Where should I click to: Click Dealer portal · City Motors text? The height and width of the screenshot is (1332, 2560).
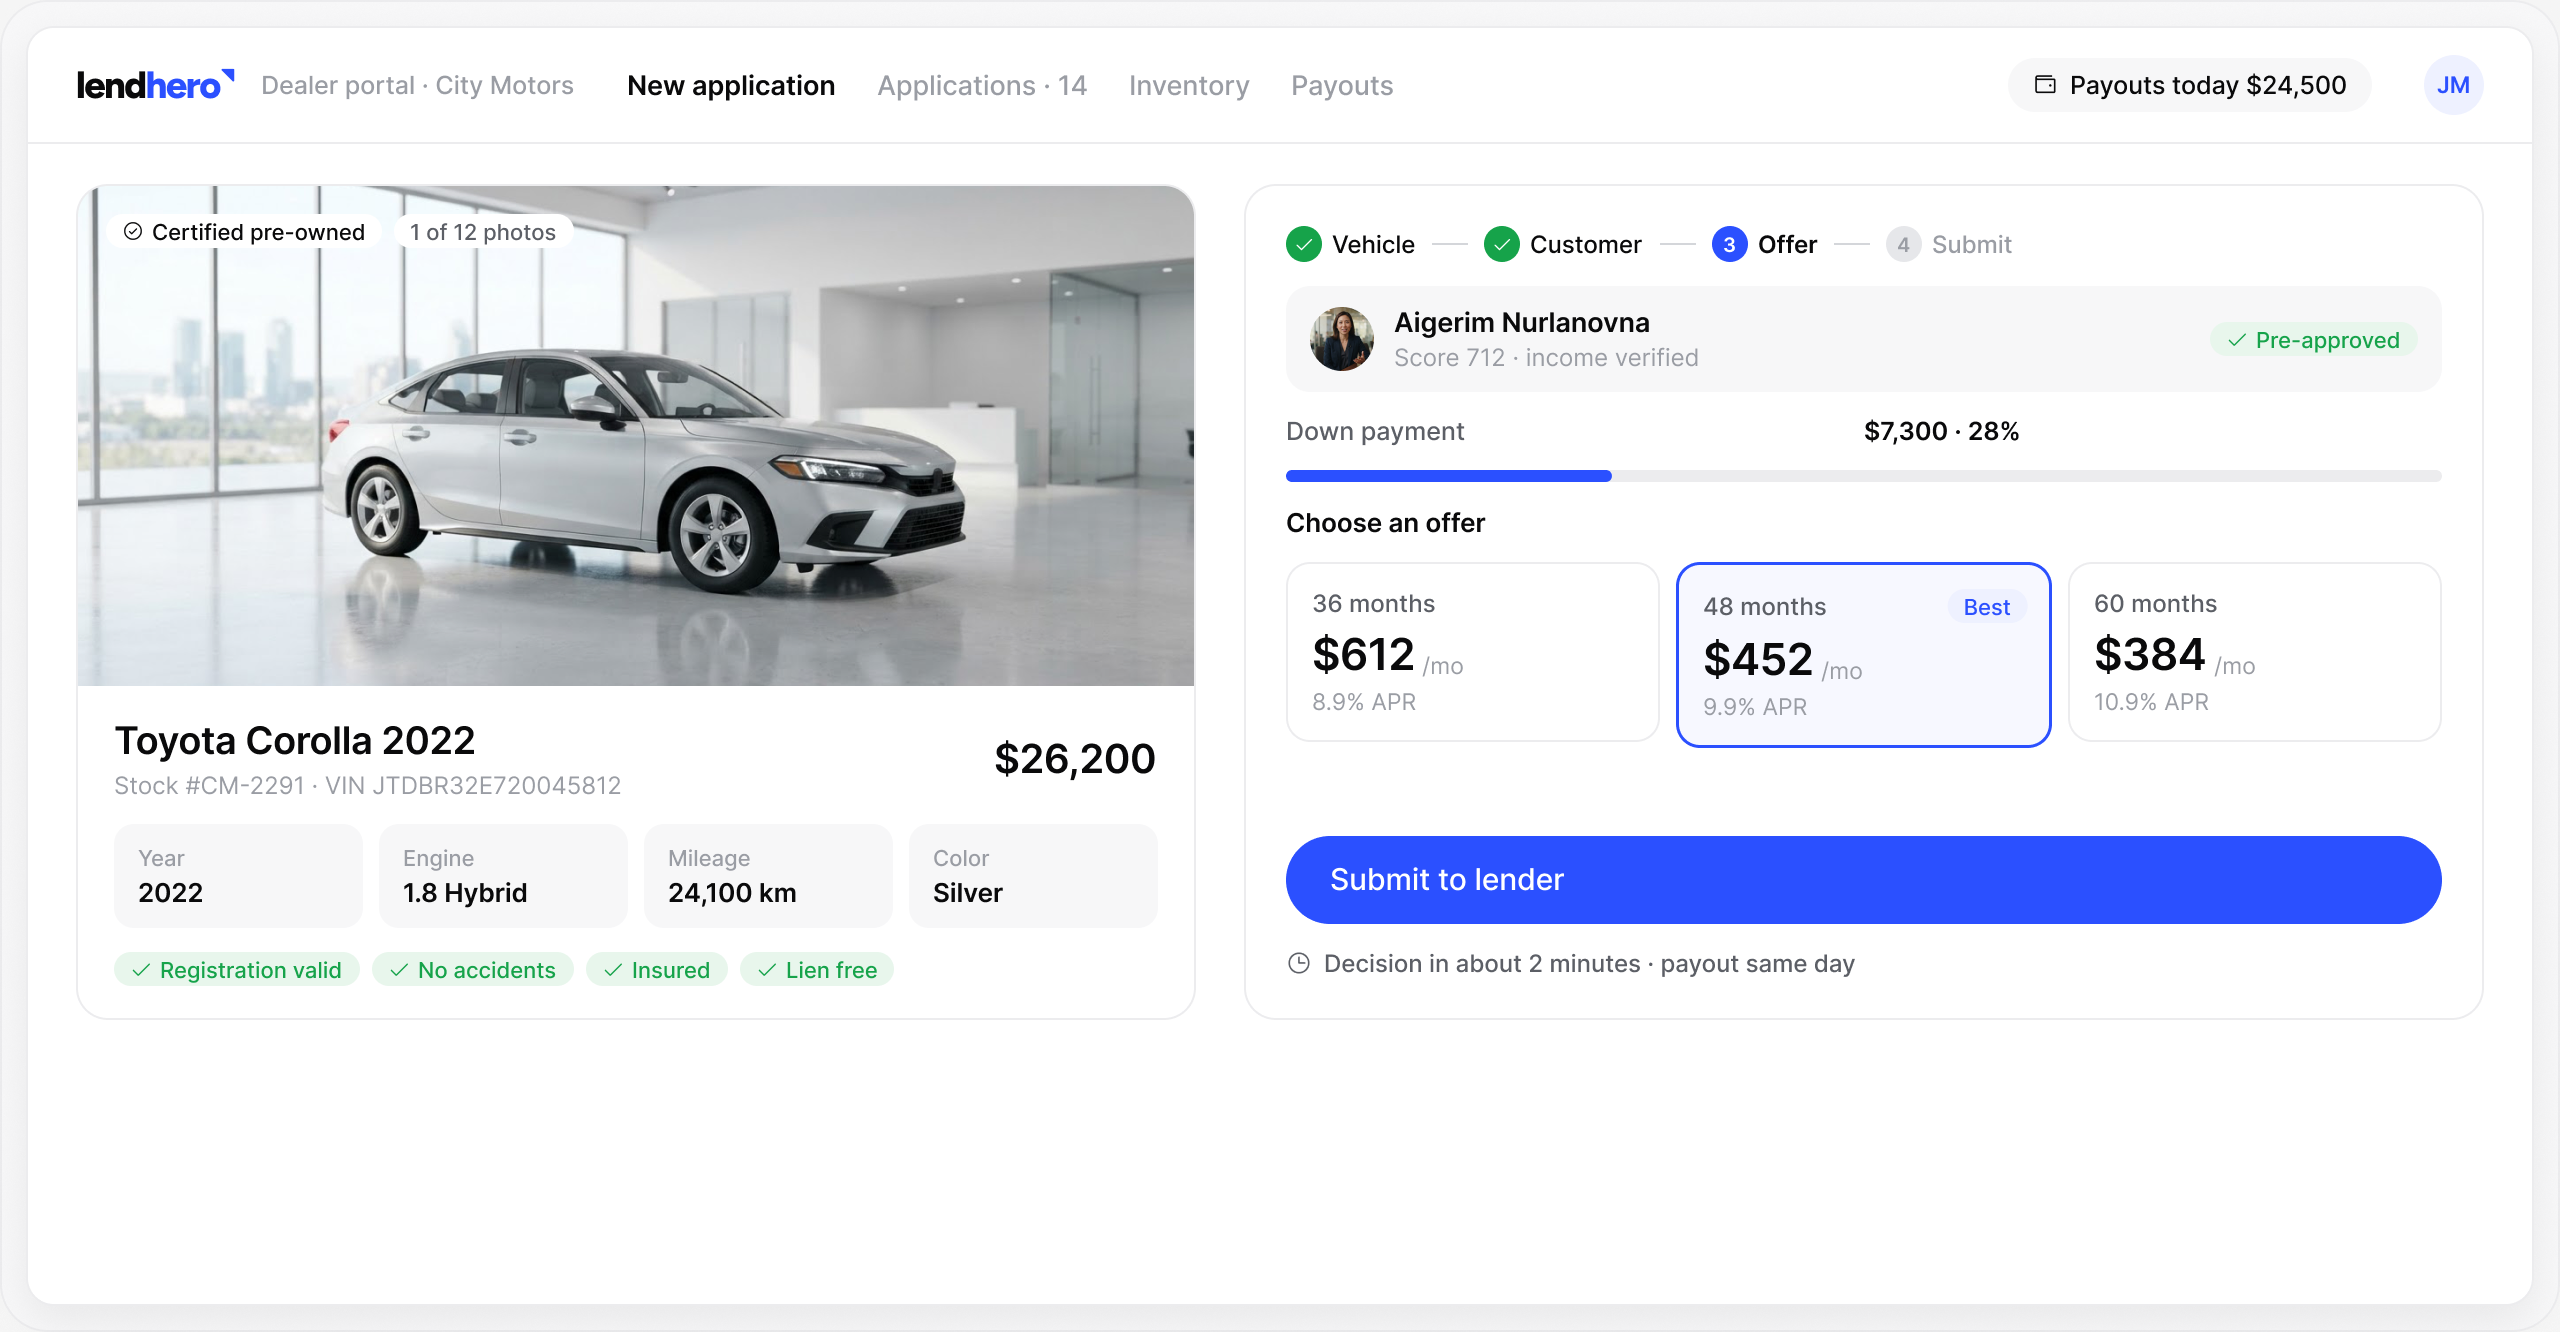pyautogui.click(x=417, y=85)
